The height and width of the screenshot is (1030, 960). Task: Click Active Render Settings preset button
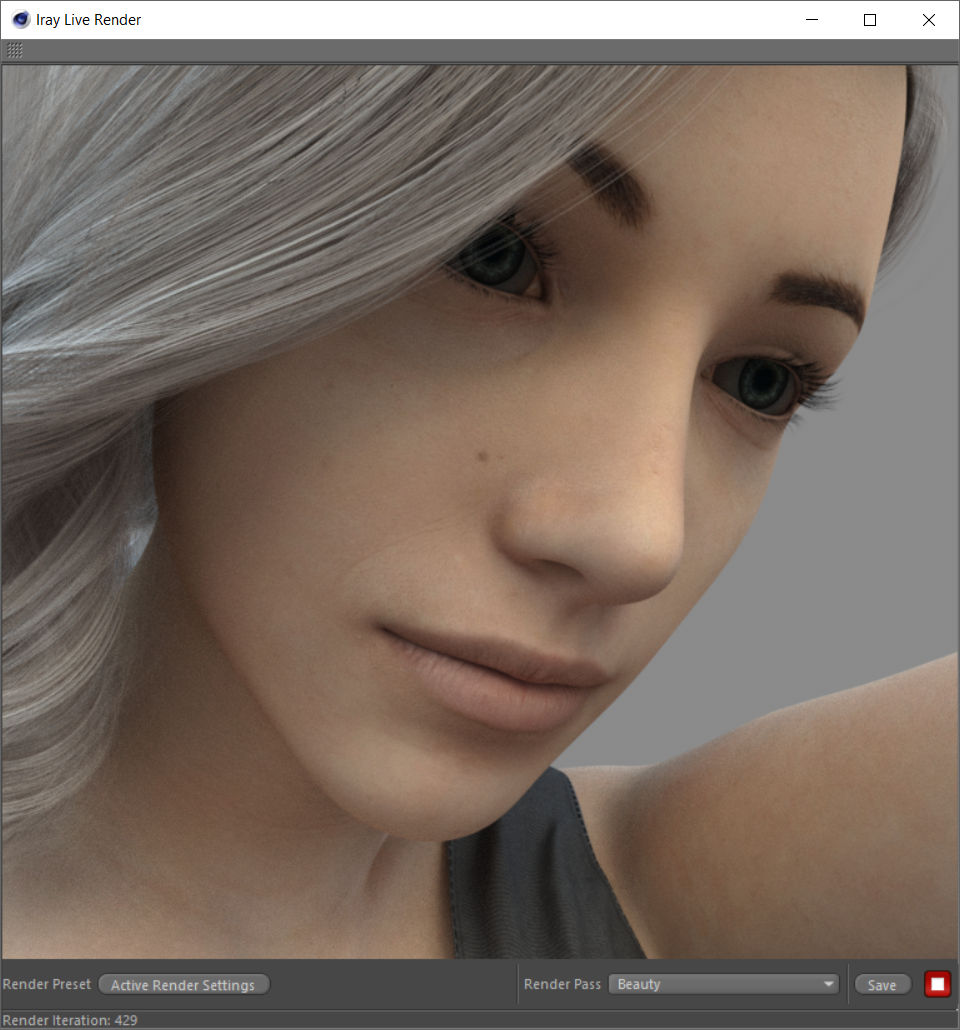tap(183, 985)
